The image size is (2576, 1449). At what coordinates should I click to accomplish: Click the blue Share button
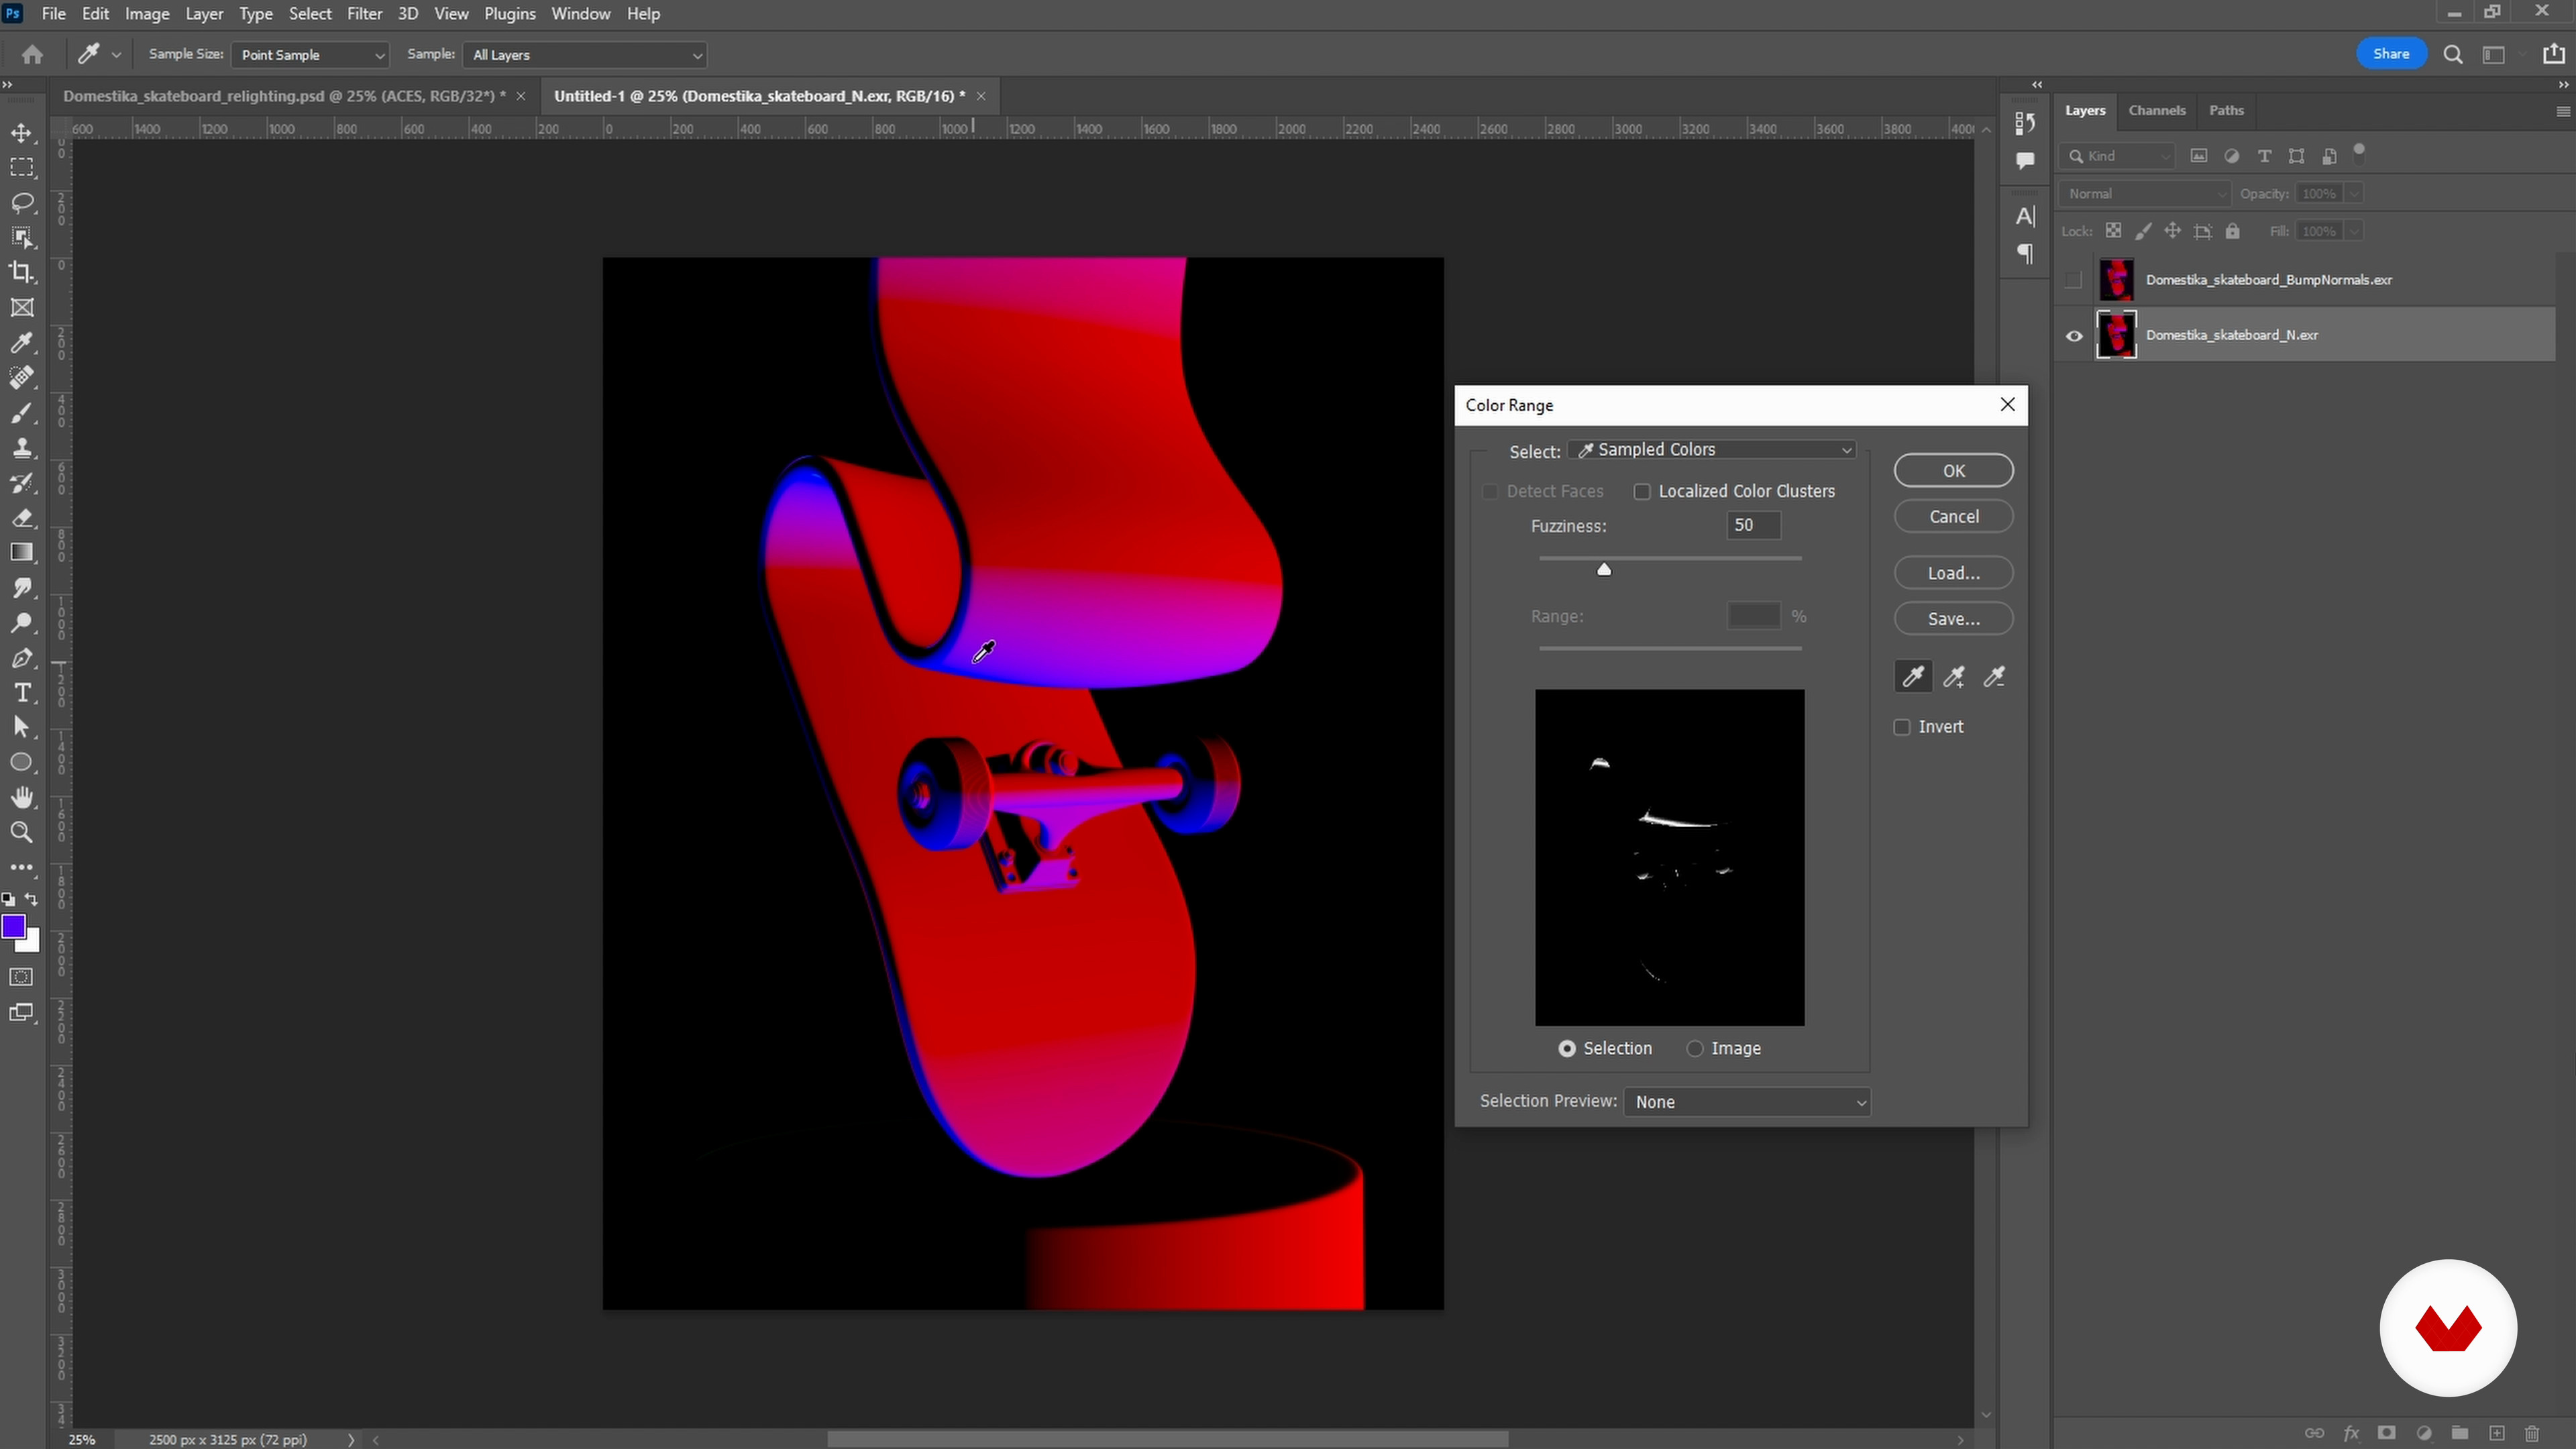[2391, 54]
